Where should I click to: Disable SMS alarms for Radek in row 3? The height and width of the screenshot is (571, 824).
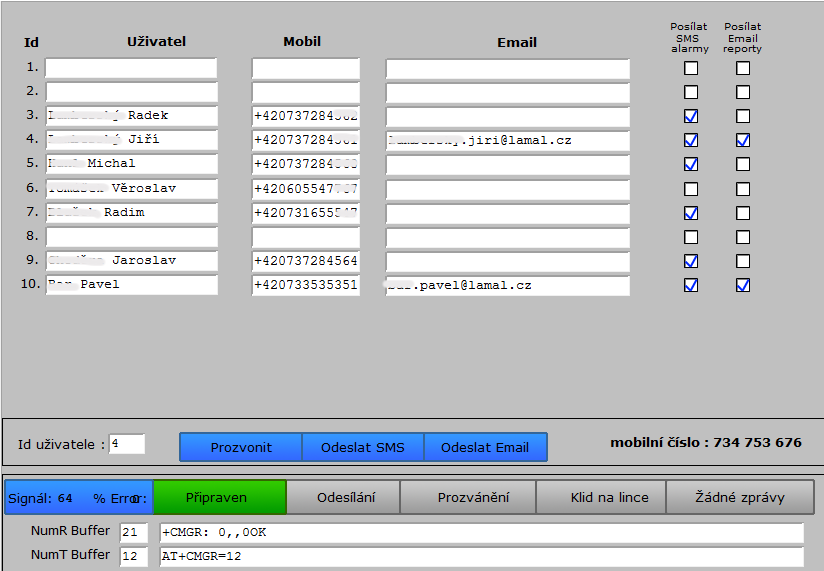click(691, 116)
